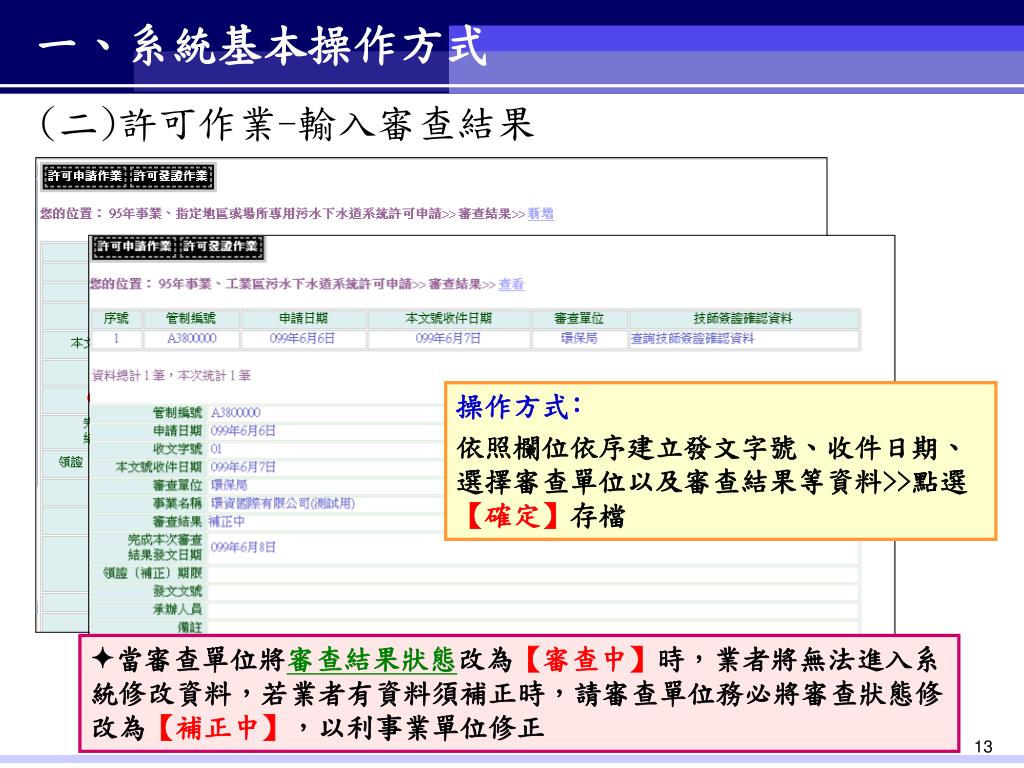Click the 備註 label
Viewport: 1024px width, 768px height.
pos(190,628)
